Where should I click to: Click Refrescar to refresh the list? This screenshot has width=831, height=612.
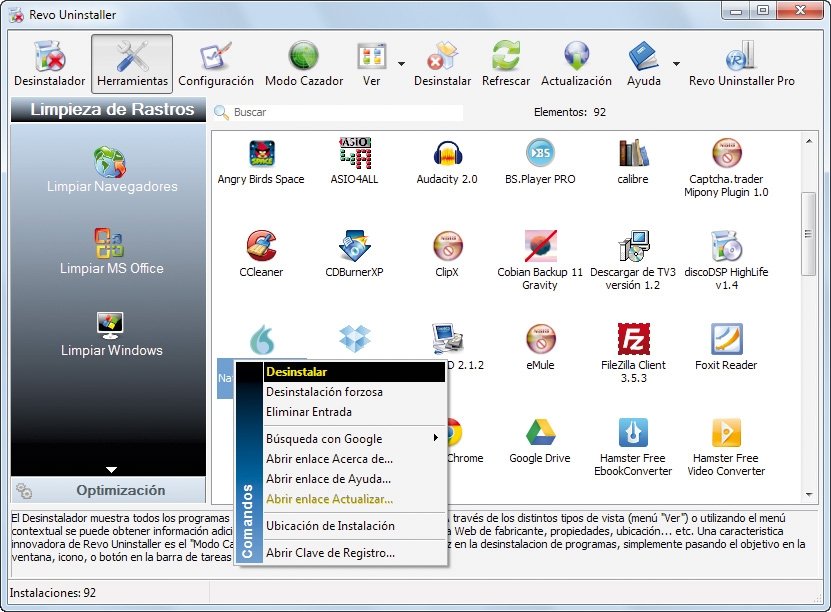point(506,64)
